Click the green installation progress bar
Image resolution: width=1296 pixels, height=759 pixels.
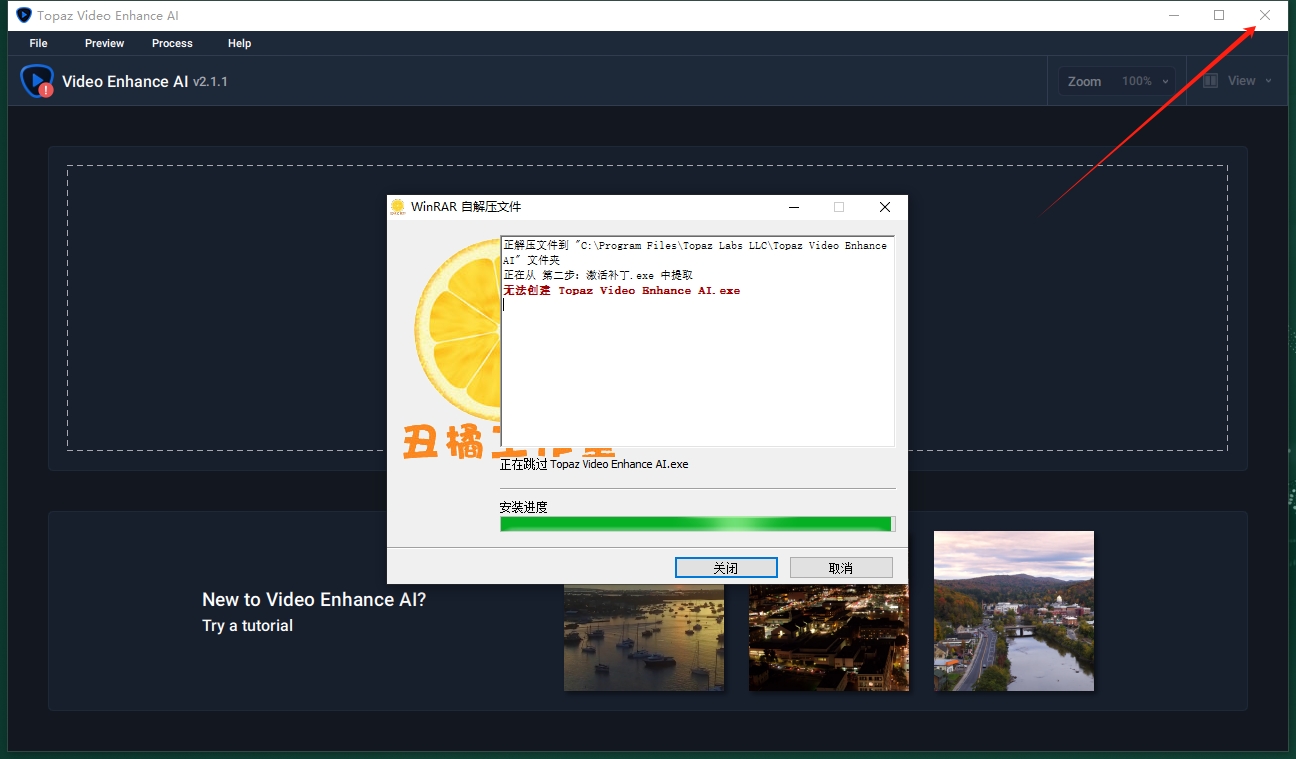click(696, 524)
